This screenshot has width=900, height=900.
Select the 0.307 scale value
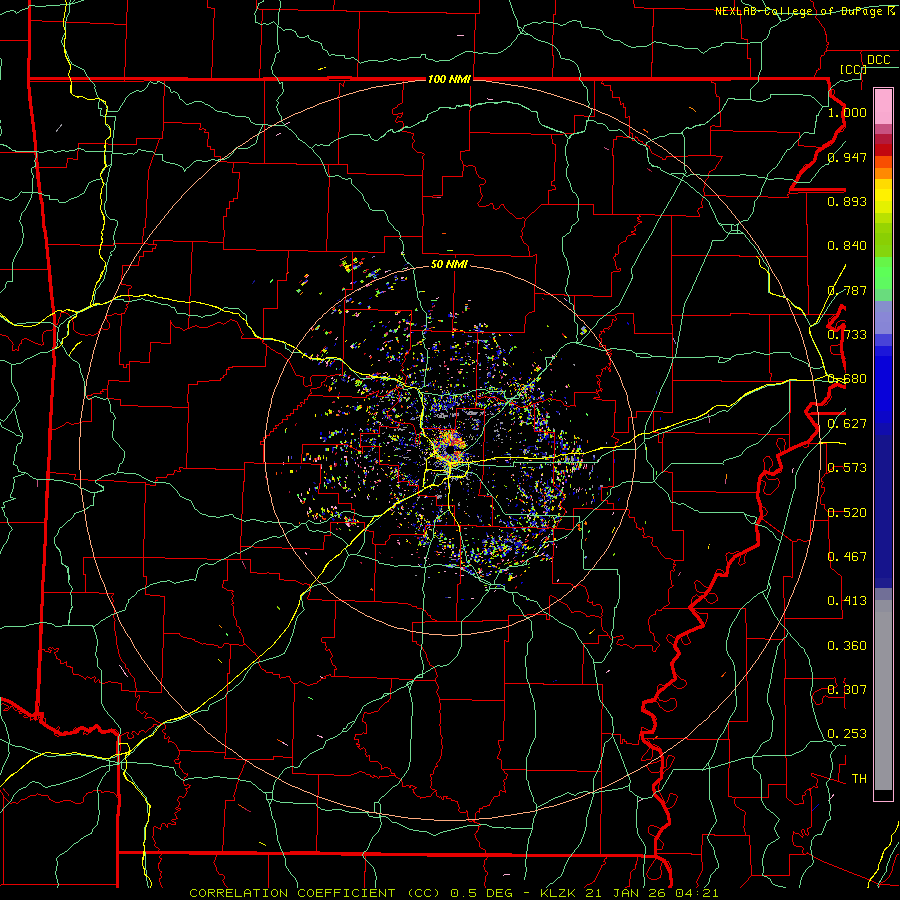(847, 690)
